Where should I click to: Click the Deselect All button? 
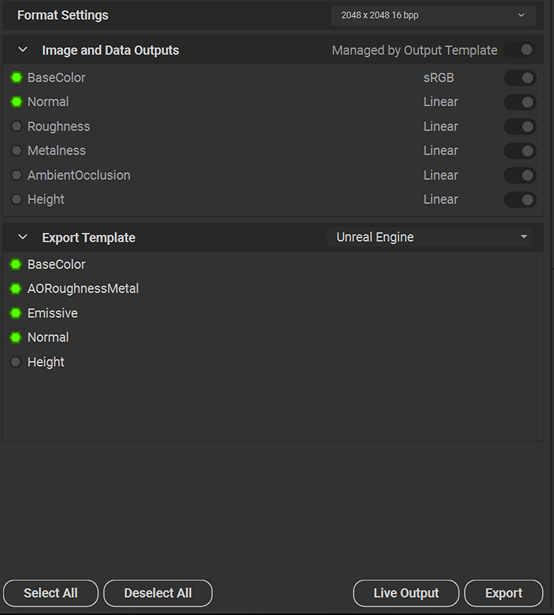(158, 593)
